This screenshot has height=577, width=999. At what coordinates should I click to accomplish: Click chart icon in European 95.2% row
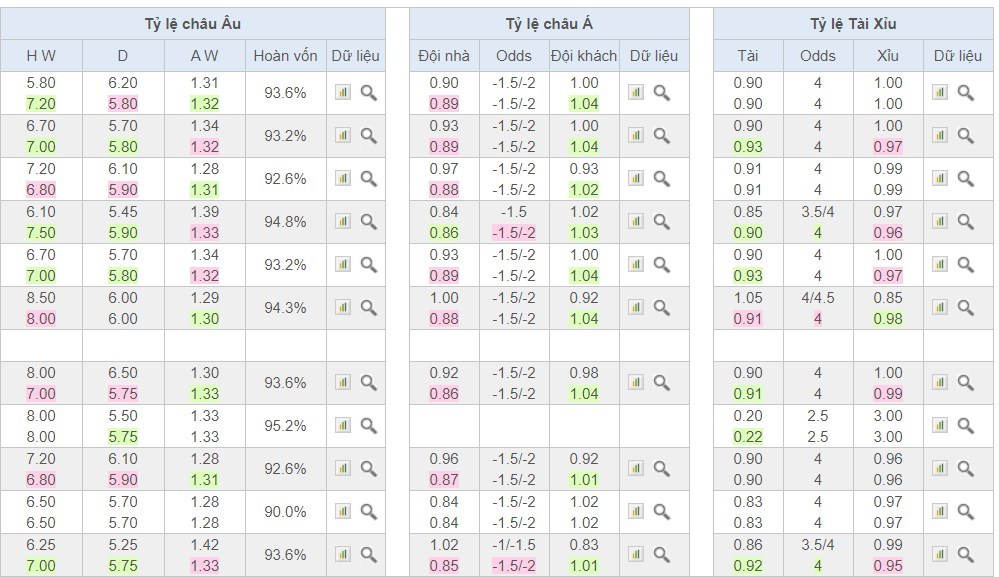click(343, 426)
